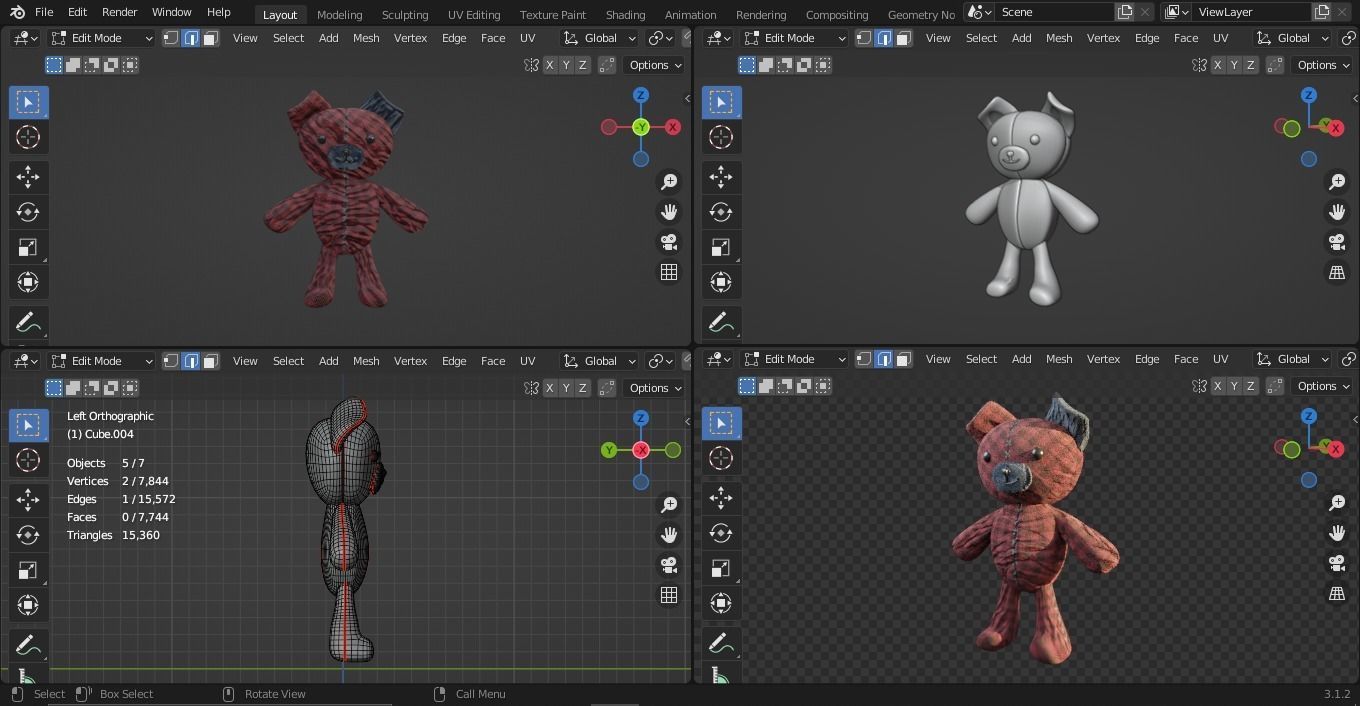Select the Rotate tool in bottom-left viewport

[28, 535]
